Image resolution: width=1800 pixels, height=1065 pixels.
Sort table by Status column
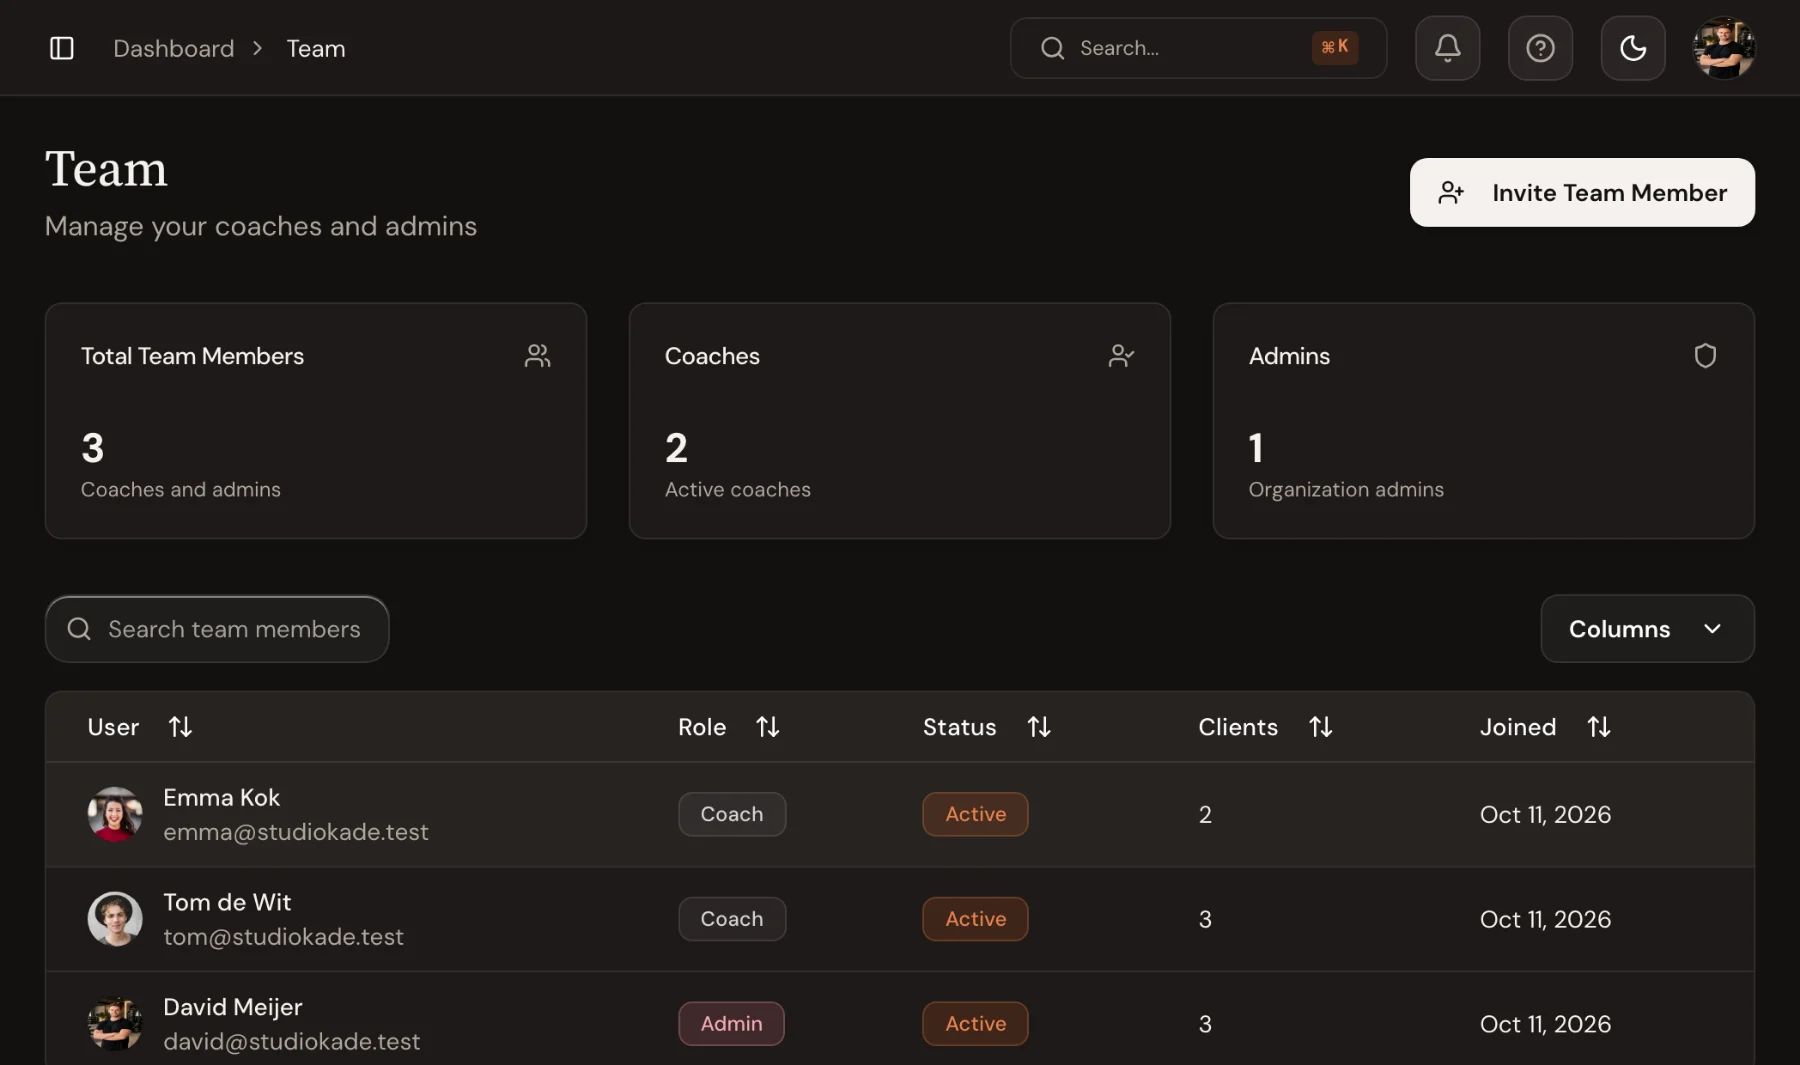(987, 727)
